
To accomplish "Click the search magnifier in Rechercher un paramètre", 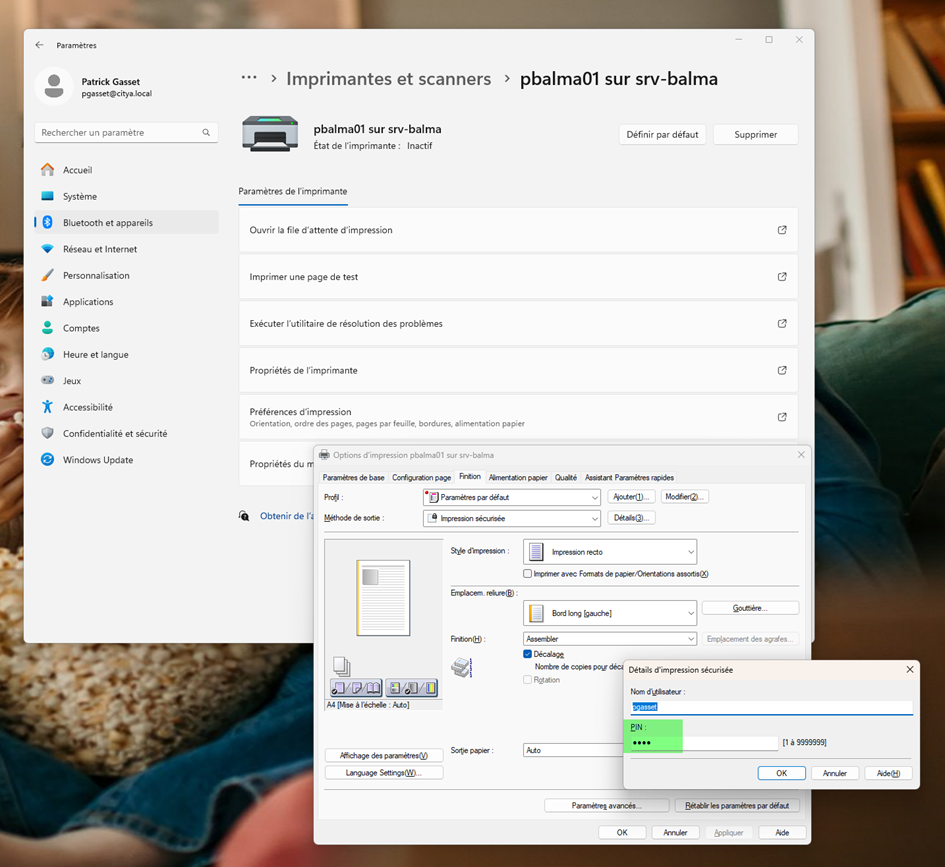I will coord(206,133).
